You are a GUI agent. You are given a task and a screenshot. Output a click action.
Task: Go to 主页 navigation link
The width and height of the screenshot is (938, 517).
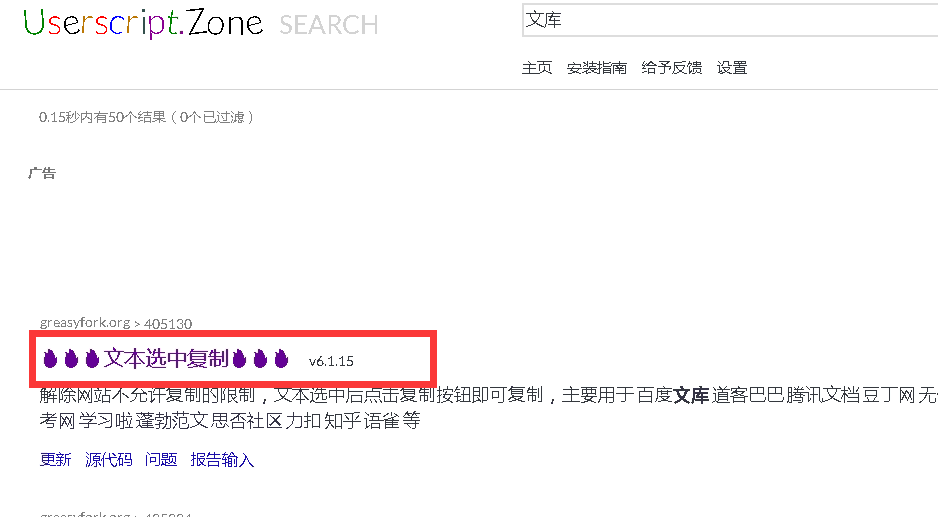click(x=537, y=68)
